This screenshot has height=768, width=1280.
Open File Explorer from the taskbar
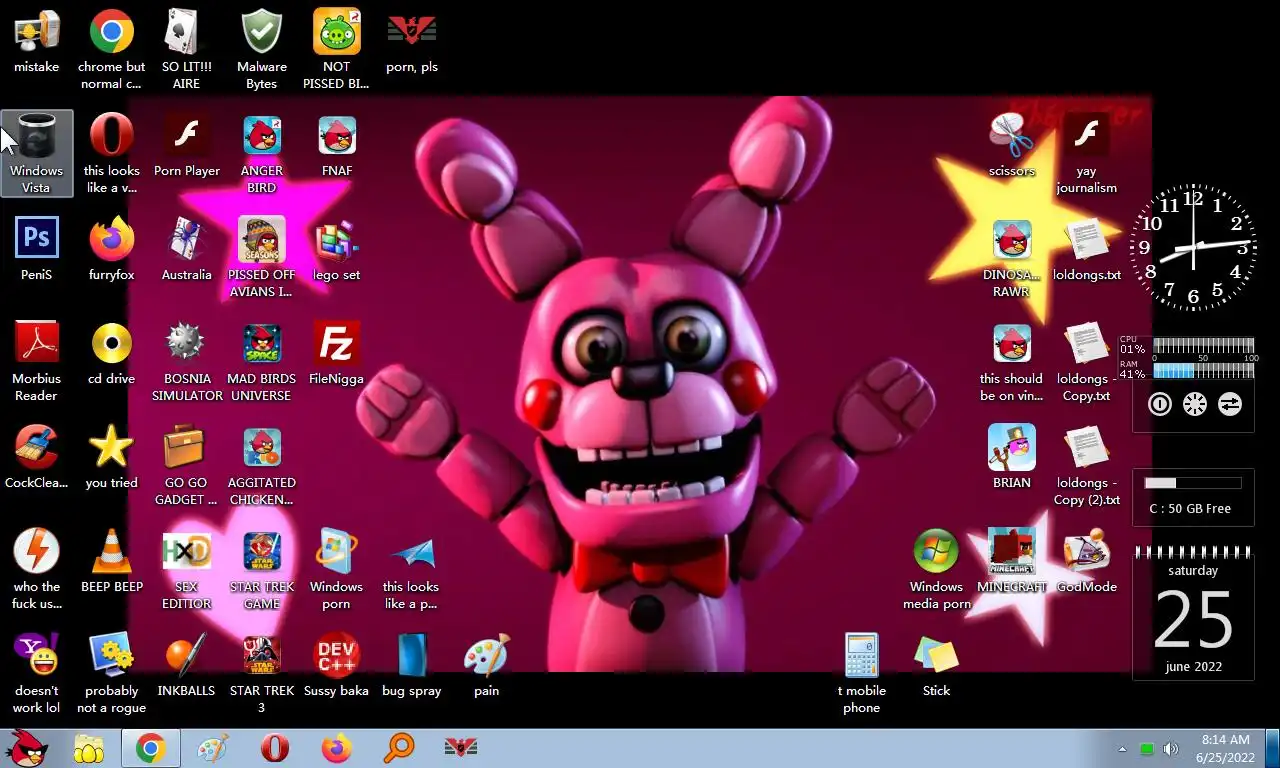coord(89,748)
